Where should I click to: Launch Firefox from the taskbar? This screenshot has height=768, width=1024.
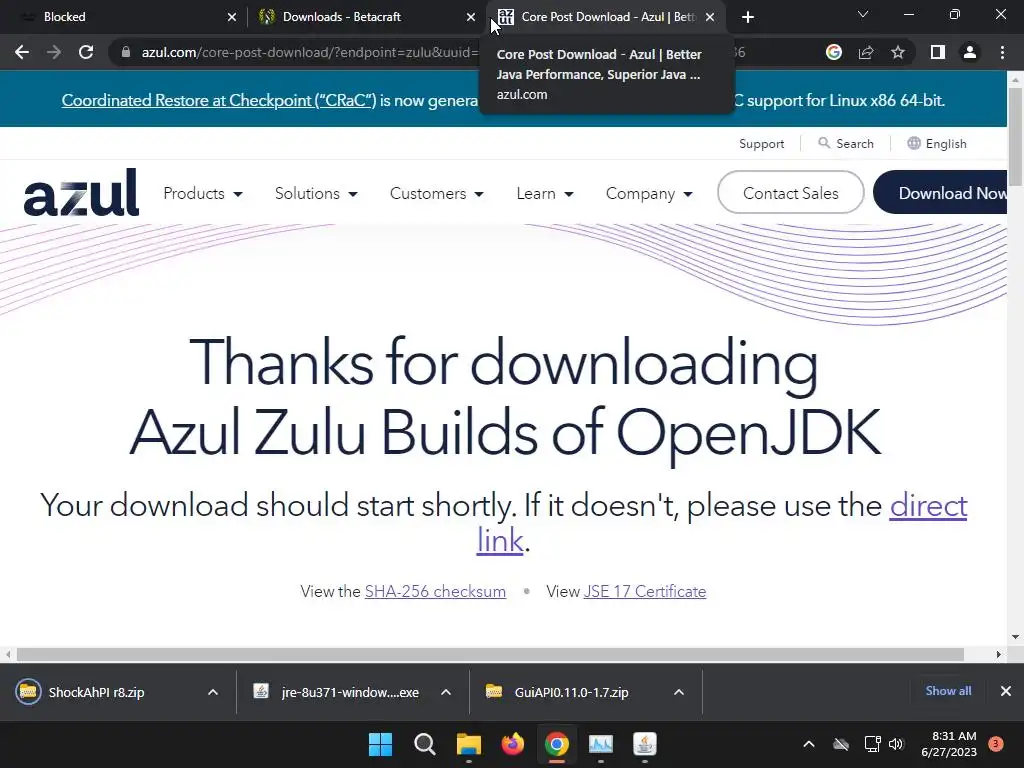(513, 744)
